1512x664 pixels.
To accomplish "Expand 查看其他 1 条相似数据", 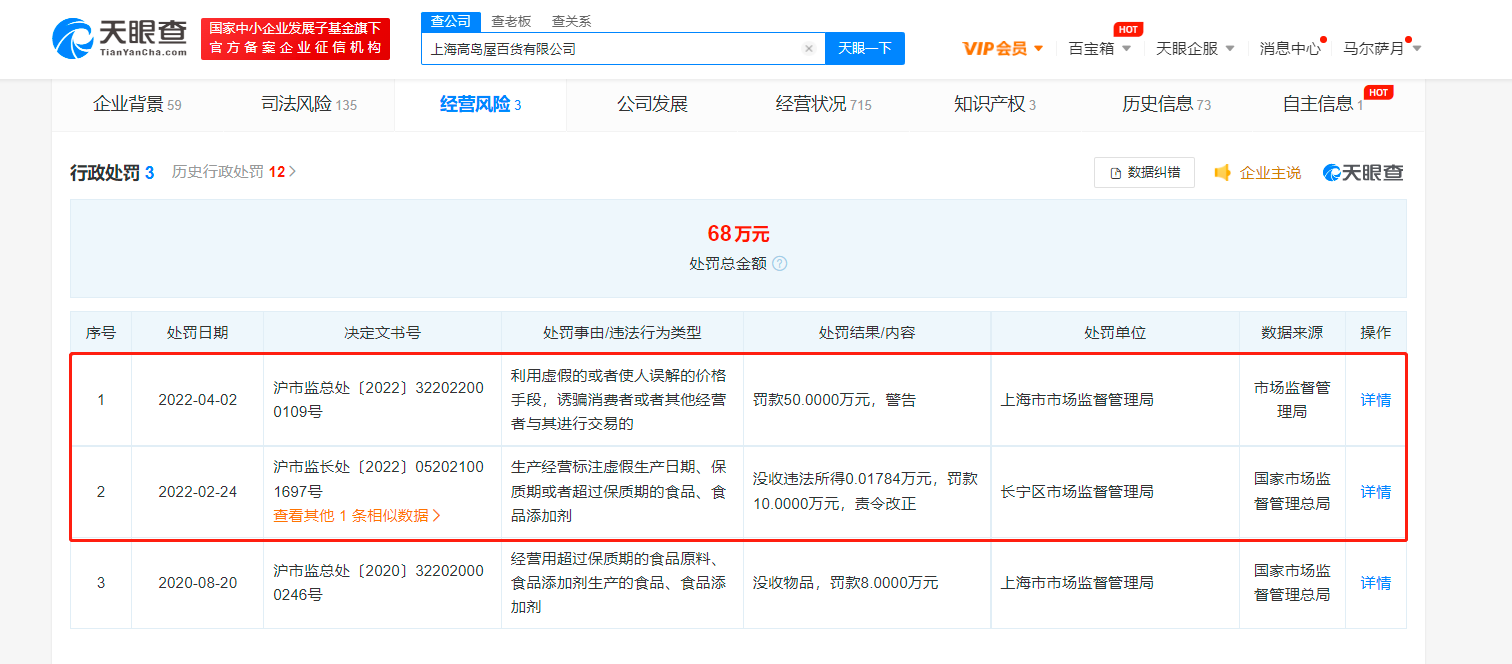I will 357,516.
